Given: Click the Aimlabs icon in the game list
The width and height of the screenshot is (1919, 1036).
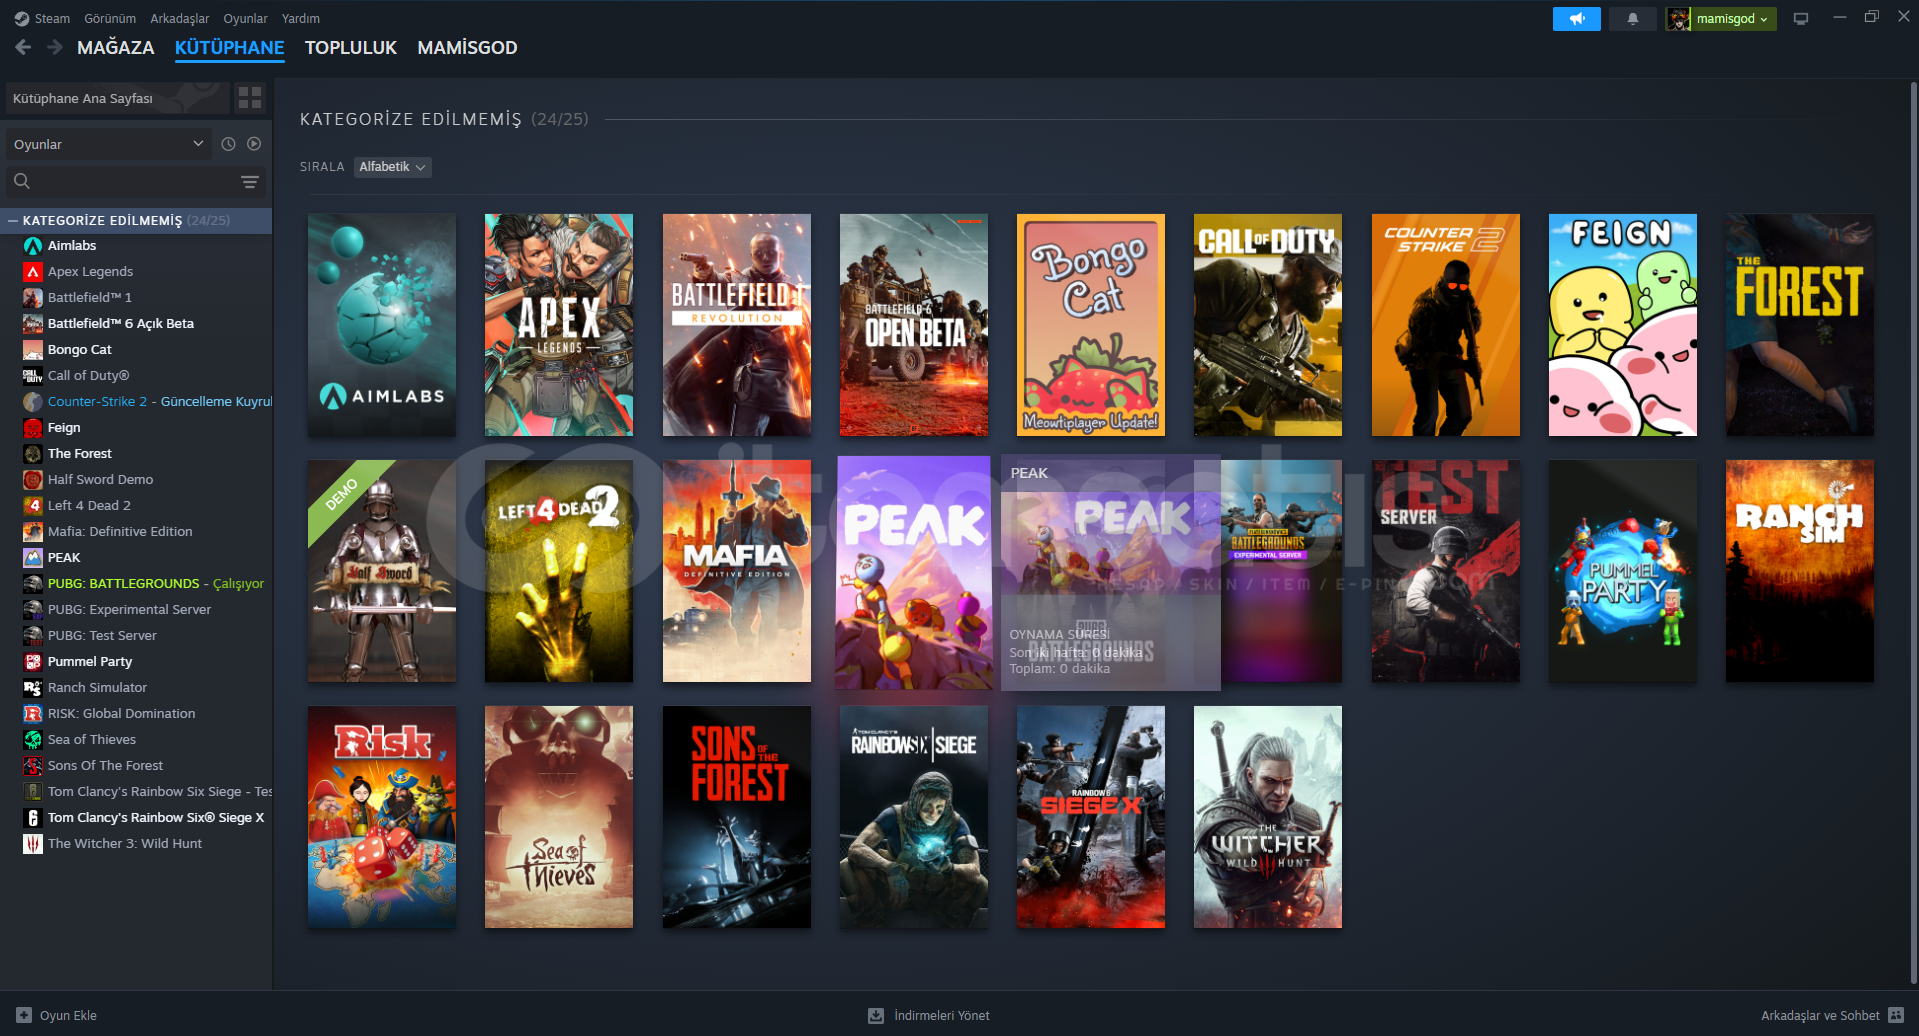Looking at the screenshot, I should pyautogui.click(x=33, y=246).
